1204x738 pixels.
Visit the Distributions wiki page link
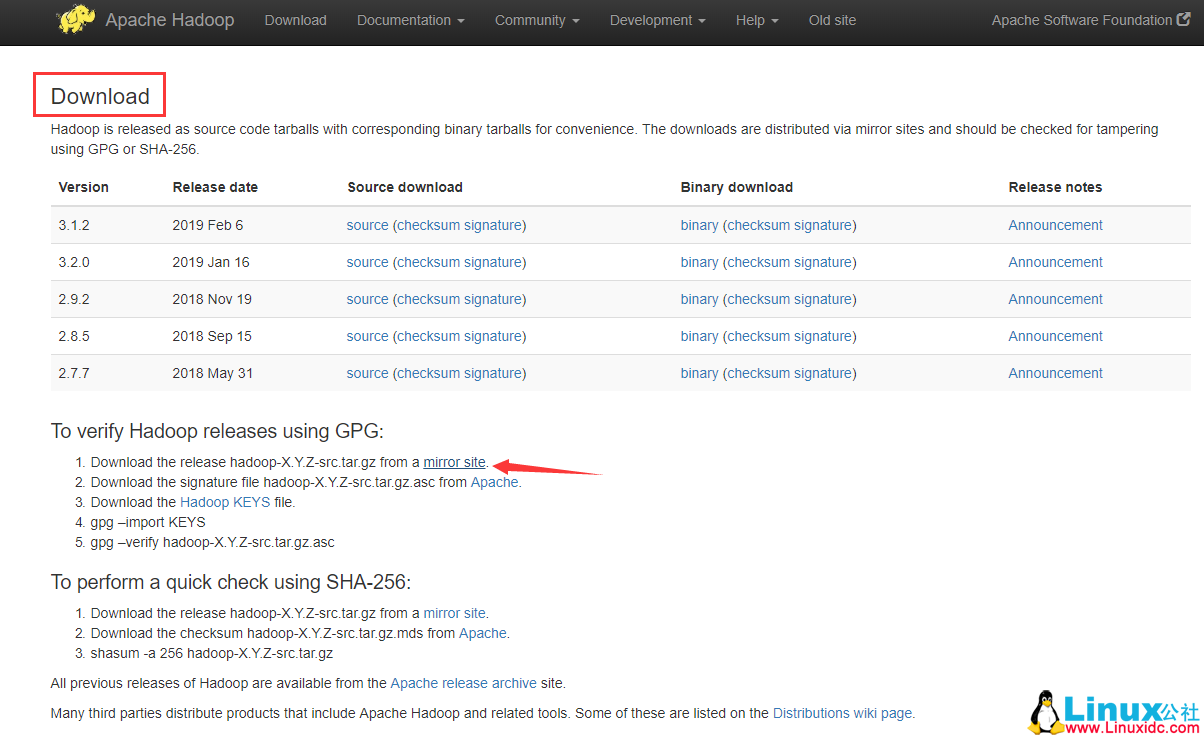[843, 713]
